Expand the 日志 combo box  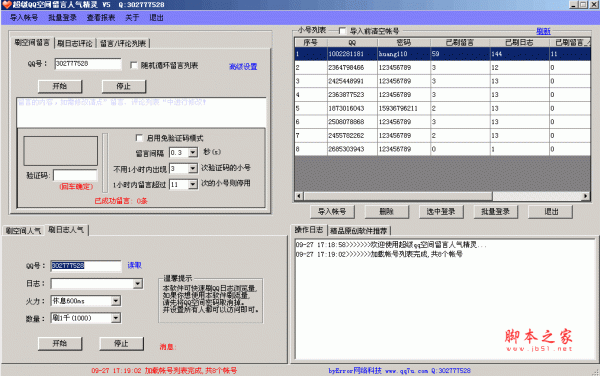[138, 283]
